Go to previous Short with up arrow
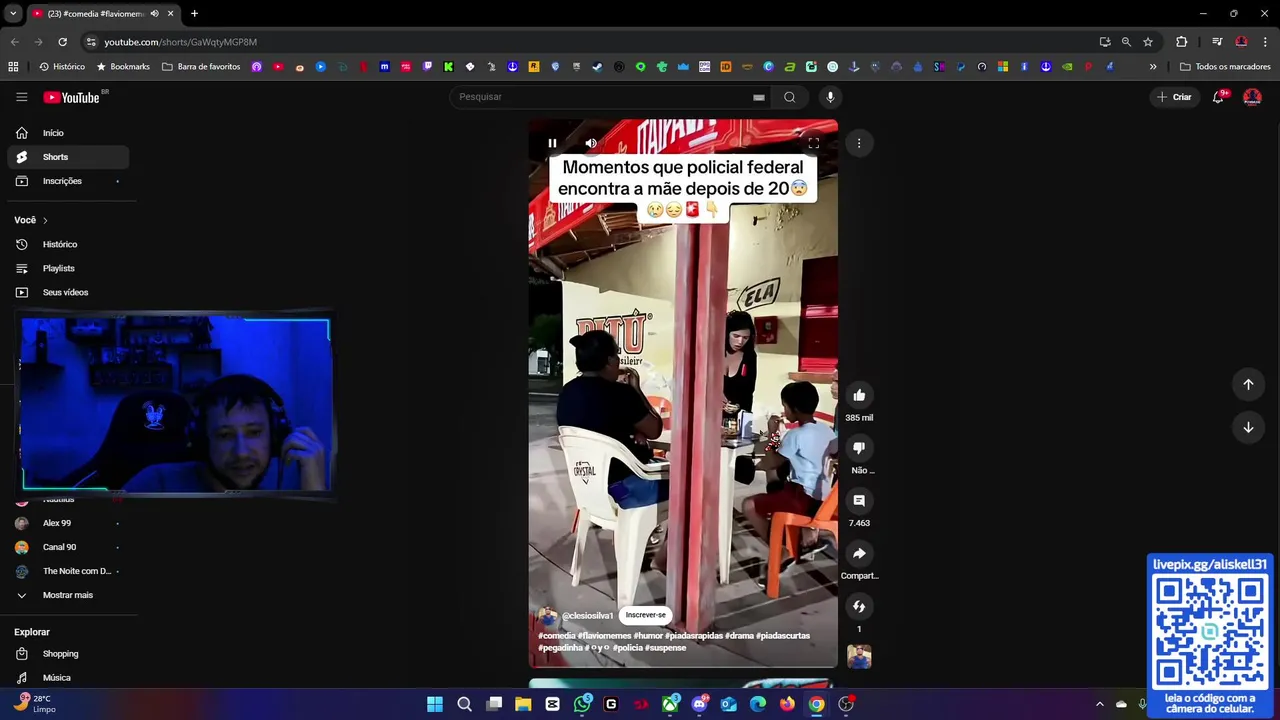Viewport: 1280px width, 720px height. pyautogui.click(x=1248, y=384)
